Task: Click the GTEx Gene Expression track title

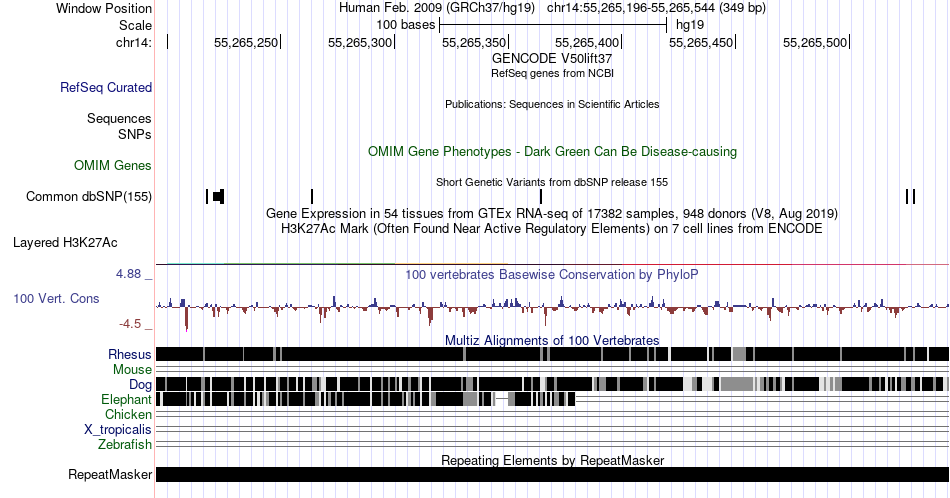Action: (552, 213)
